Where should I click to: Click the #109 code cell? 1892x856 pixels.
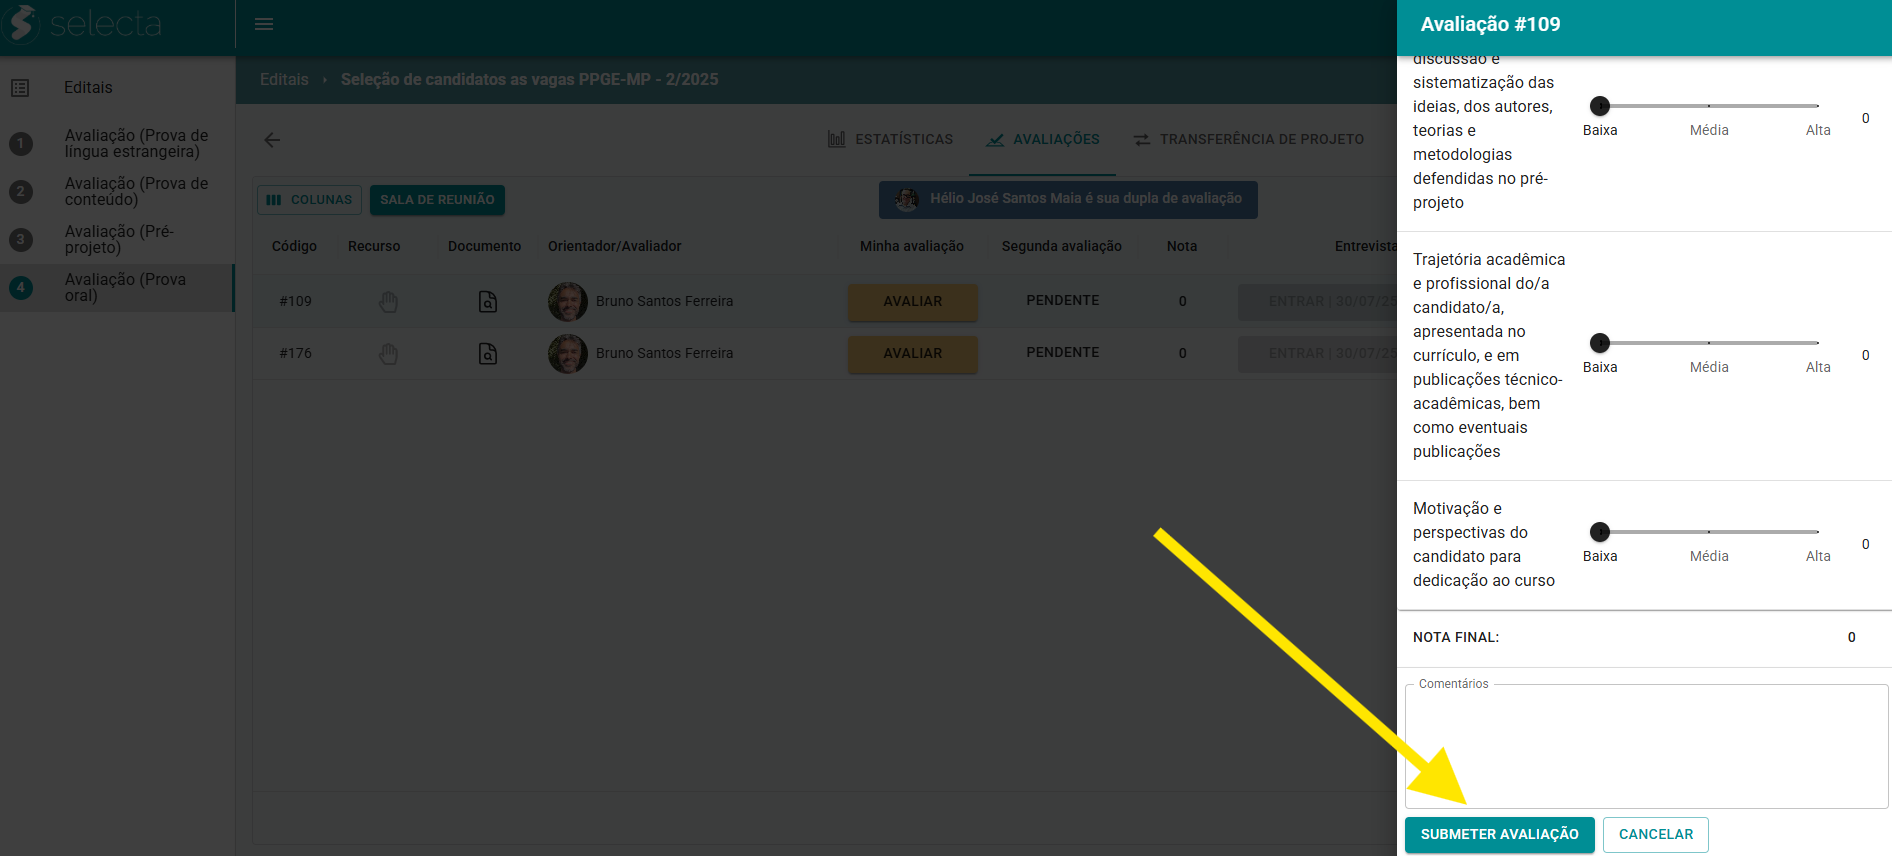(x=296, y=301)
